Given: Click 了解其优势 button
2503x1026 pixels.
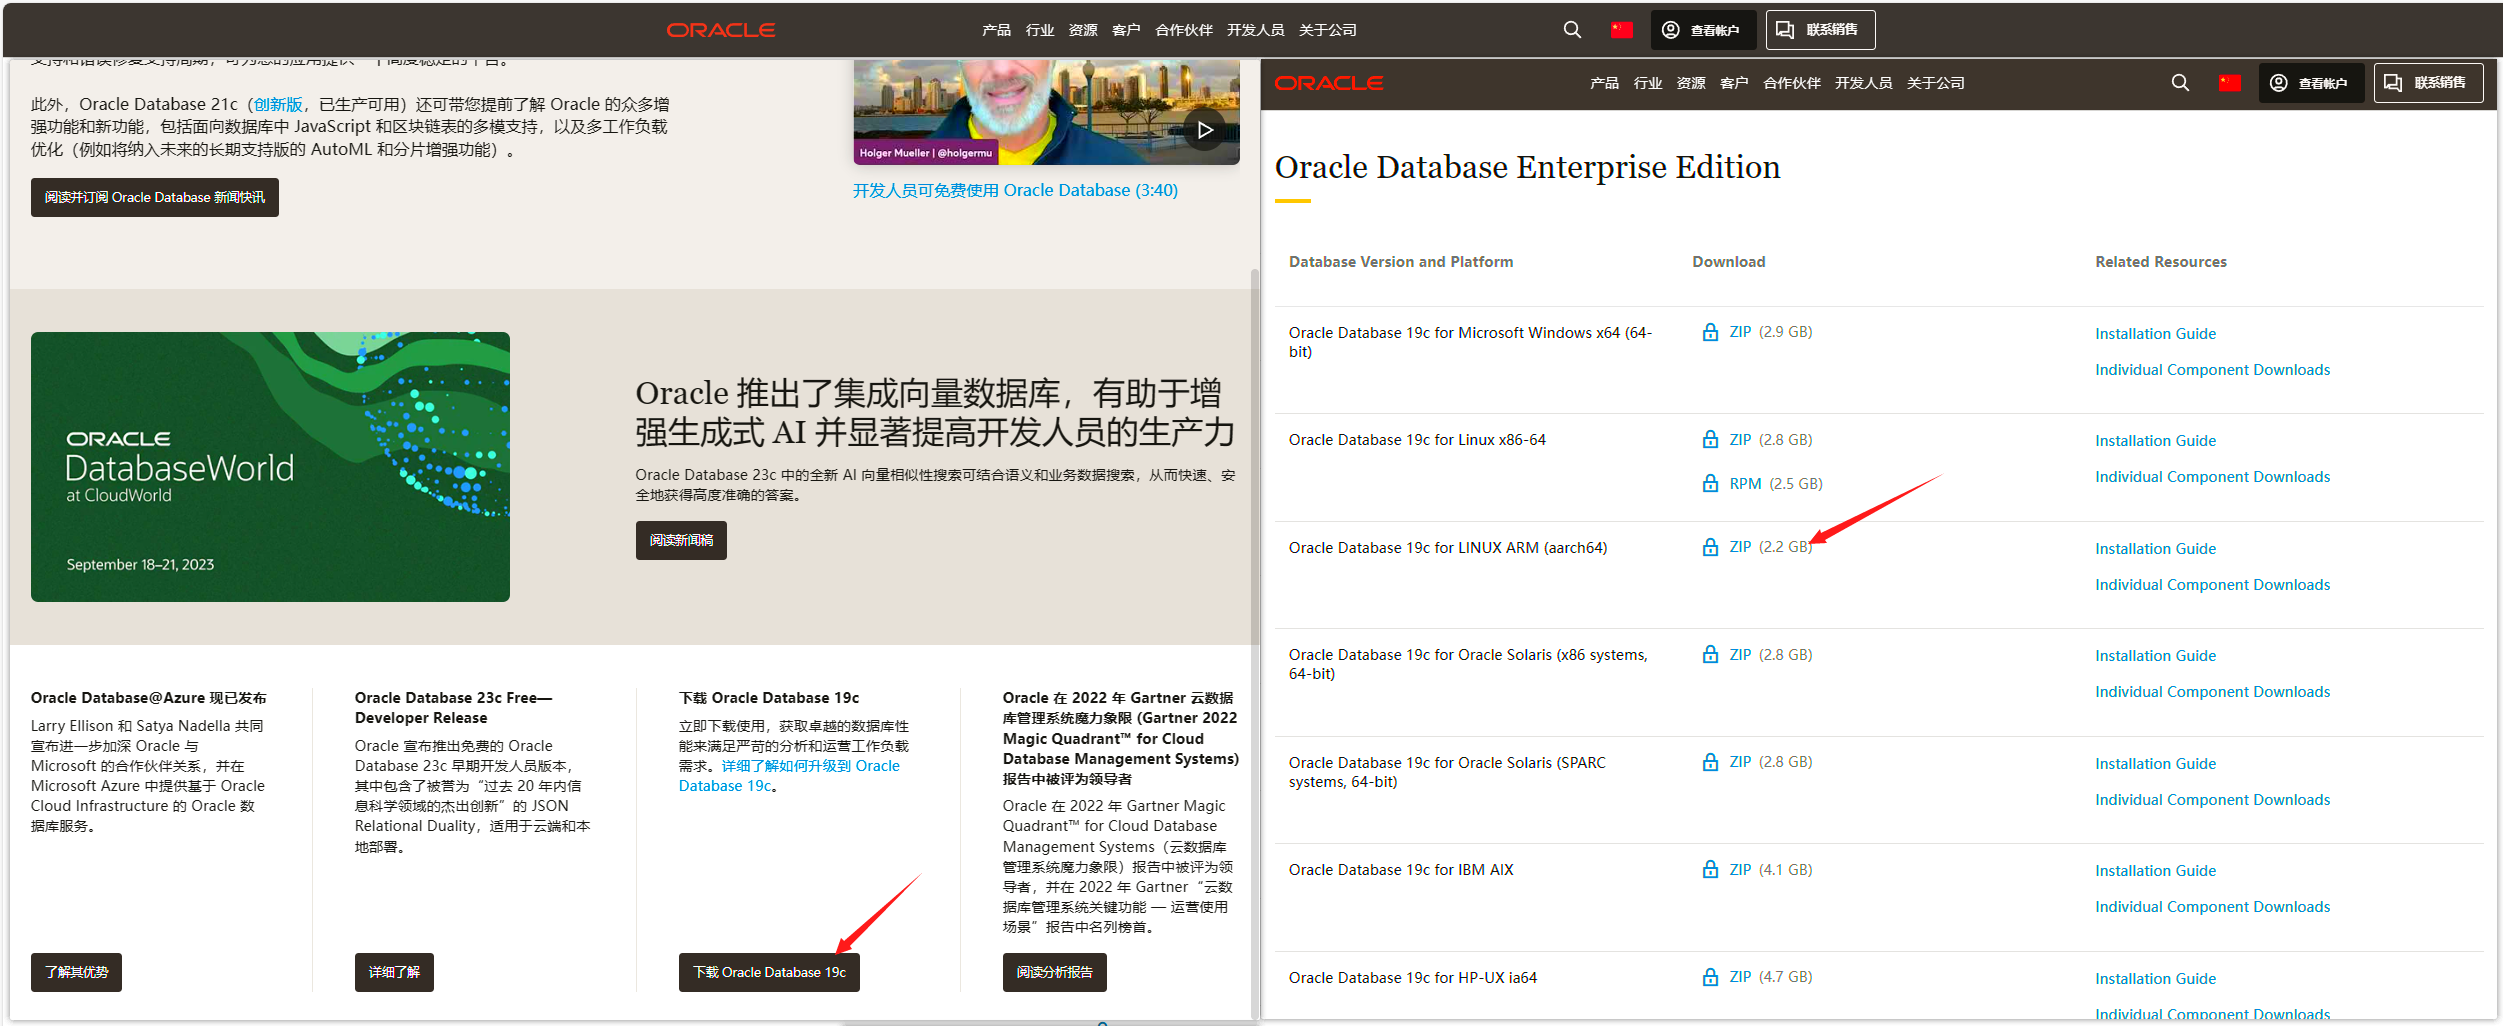Looking at the screenshot, I should [x=76, y=972].
